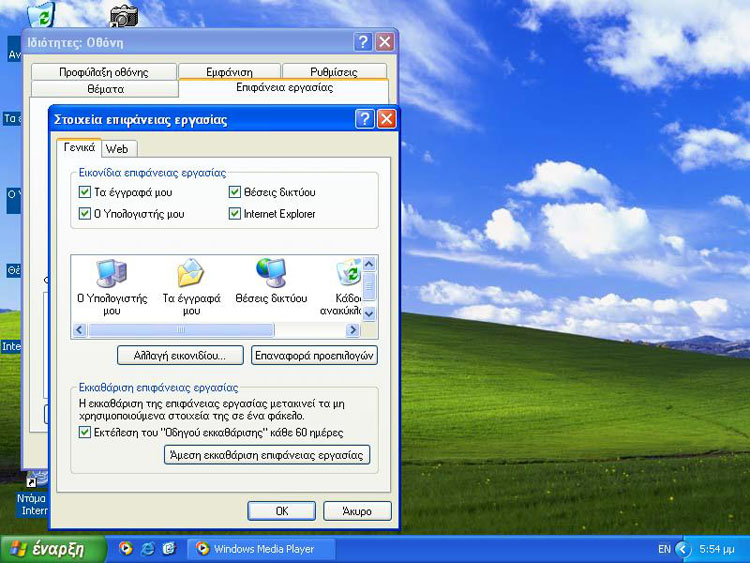This screenshot has width=750, height=563.
Task: Launch Windows Media Player from quick launch
Action: point(125,548)
